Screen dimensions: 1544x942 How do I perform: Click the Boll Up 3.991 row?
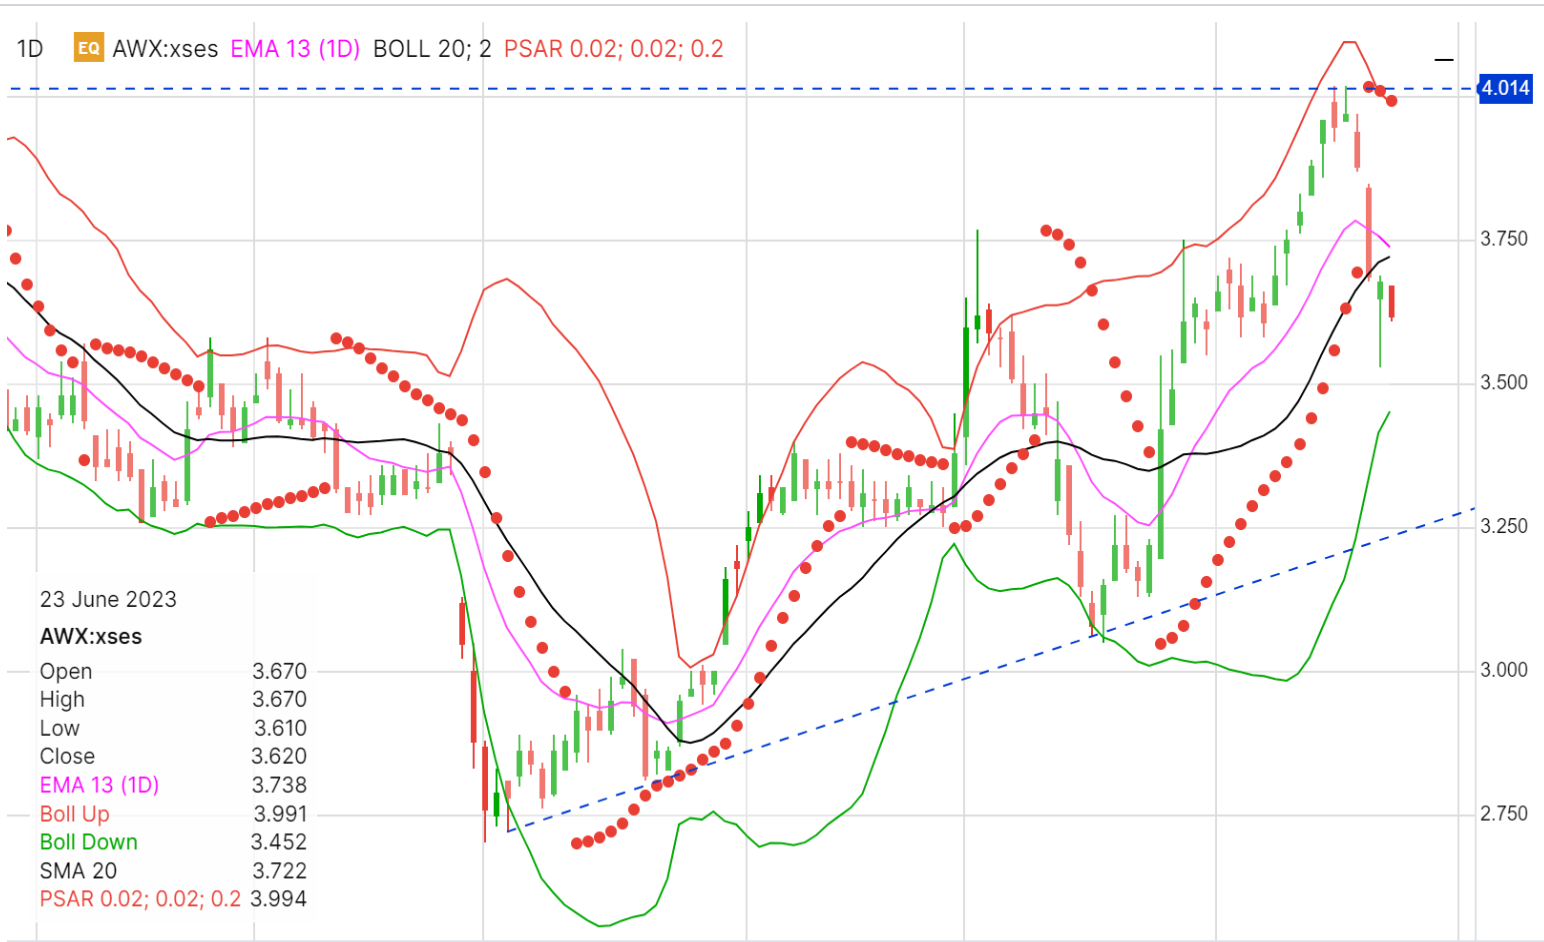(173, 814)
